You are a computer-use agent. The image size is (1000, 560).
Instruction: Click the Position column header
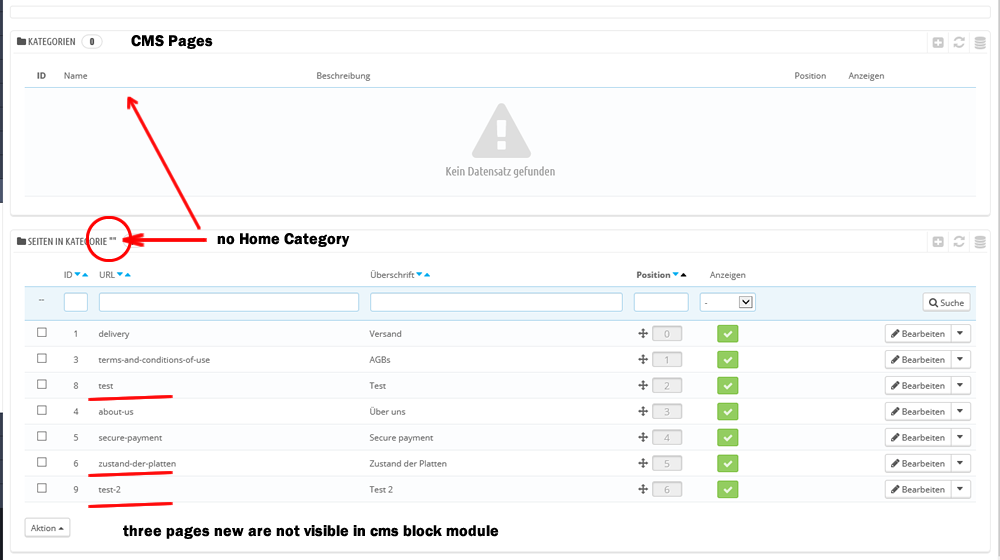653,275
